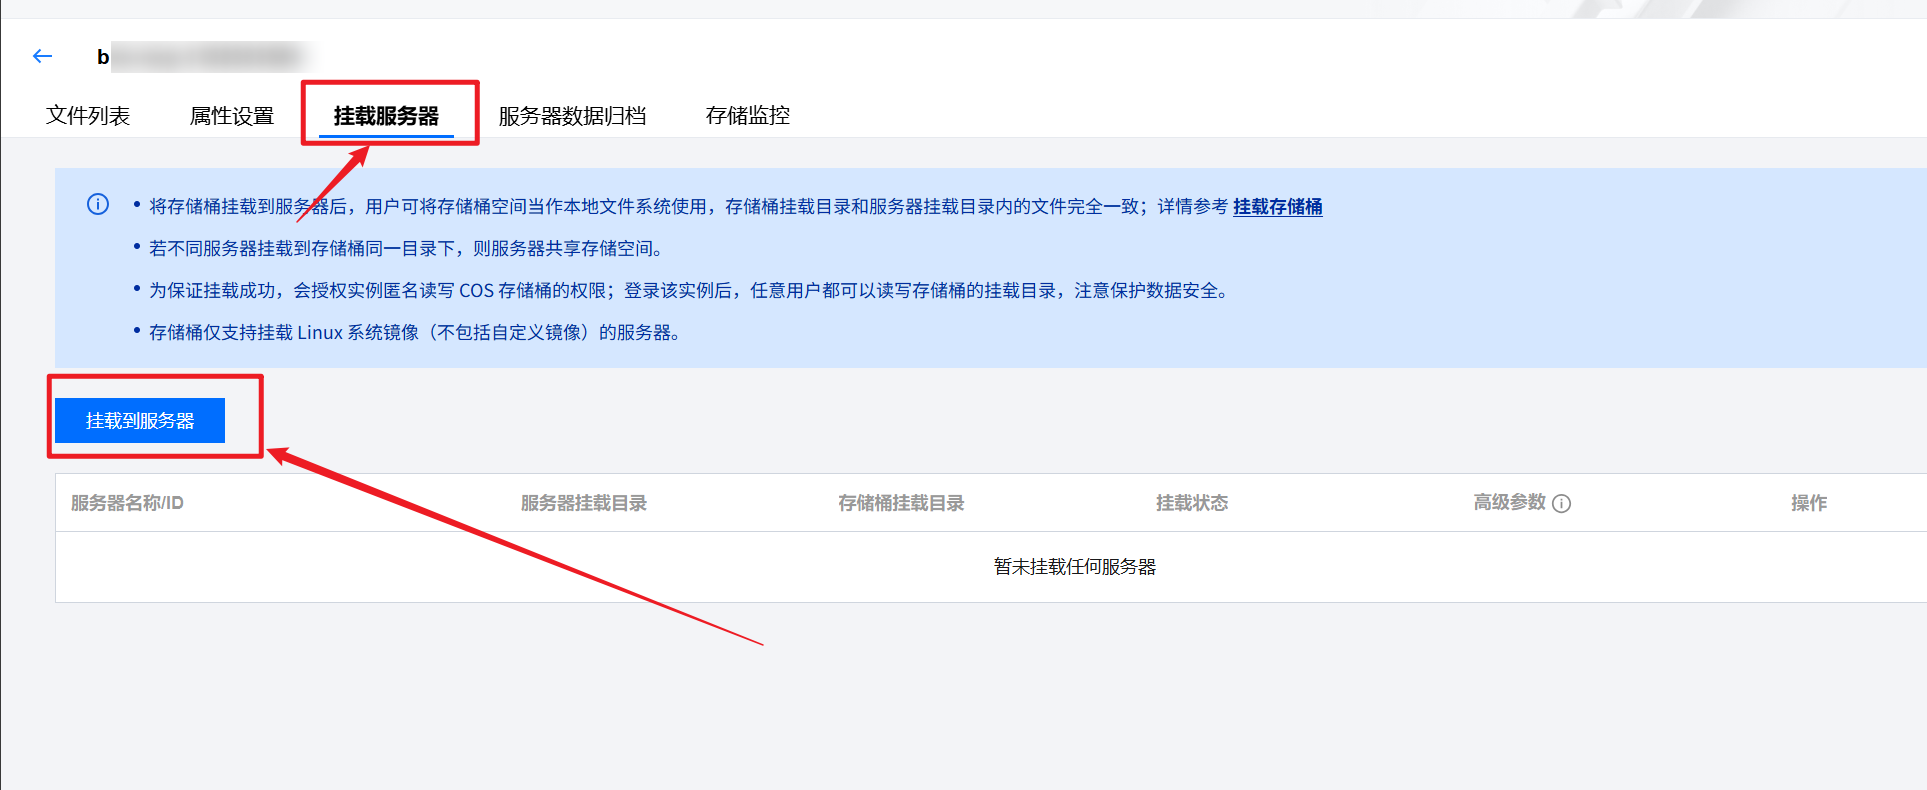Click the 服务器名称/ID column header

click(x=127, y=503)
